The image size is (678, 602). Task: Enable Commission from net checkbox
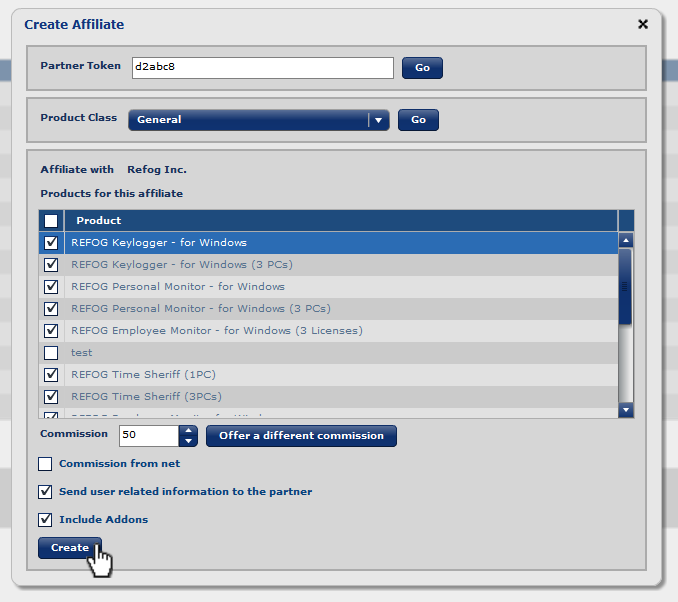45,464
